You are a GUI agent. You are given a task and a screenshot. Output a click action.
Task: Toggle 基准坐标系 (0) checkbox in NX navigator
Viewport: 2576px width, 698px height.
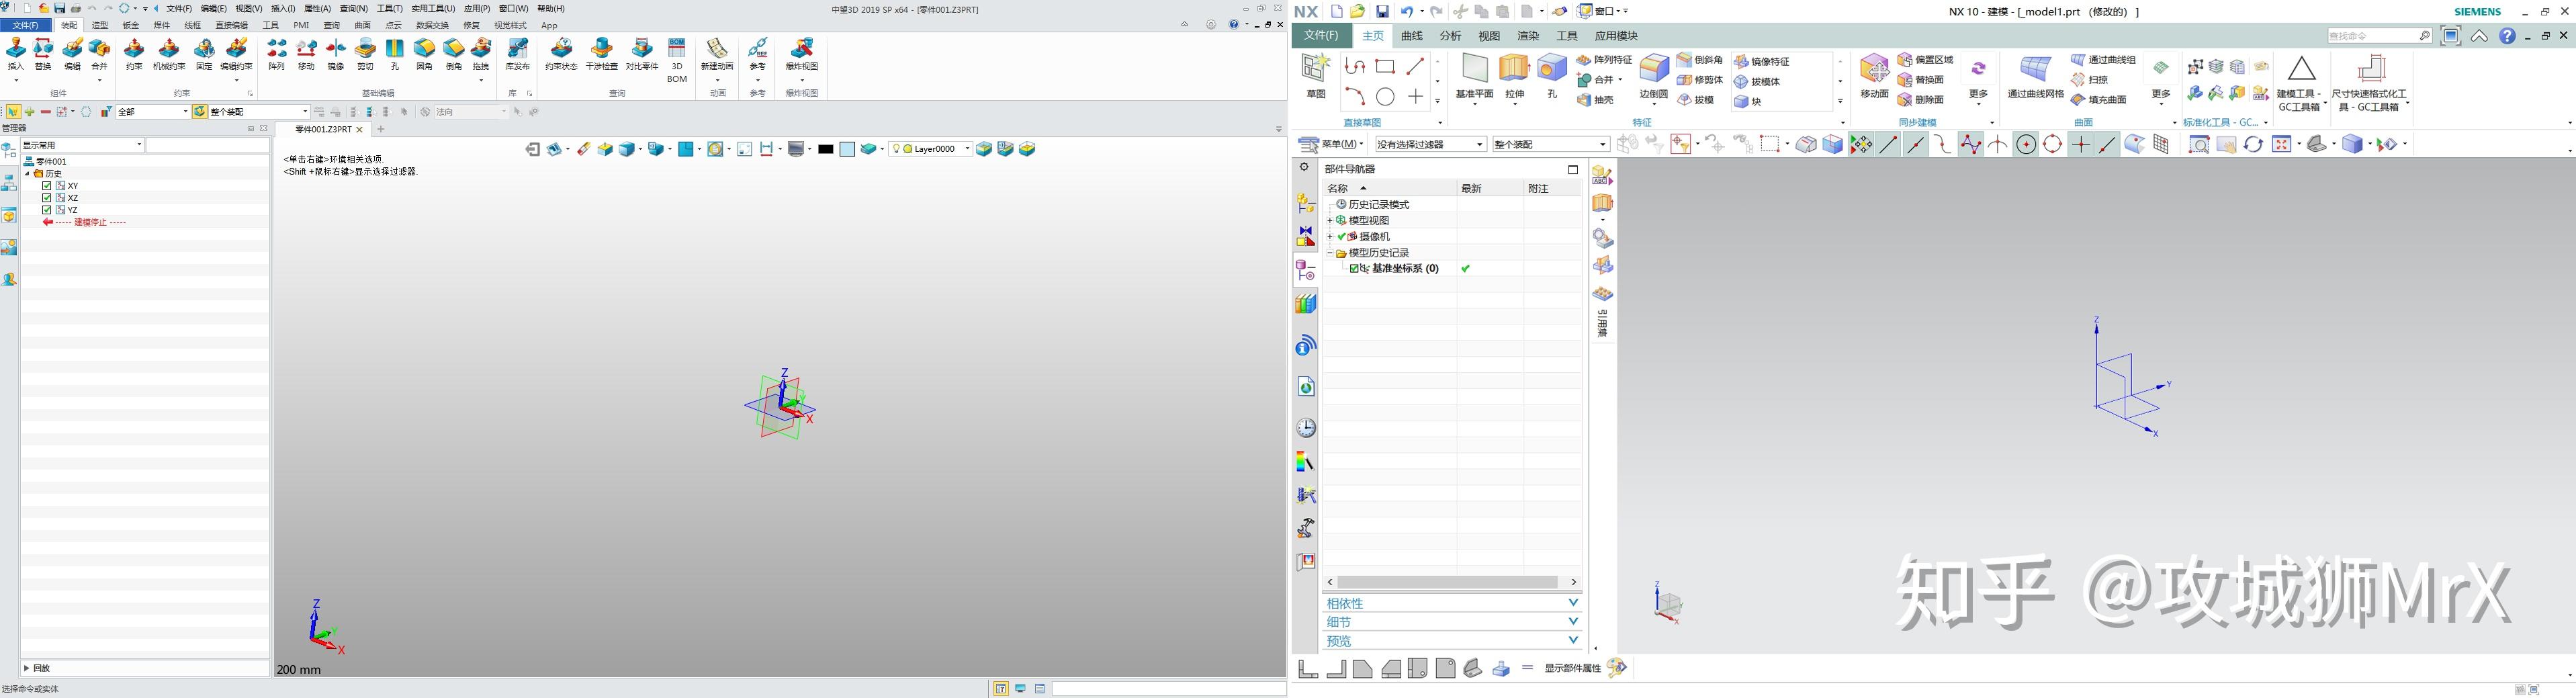(1354, 269)
